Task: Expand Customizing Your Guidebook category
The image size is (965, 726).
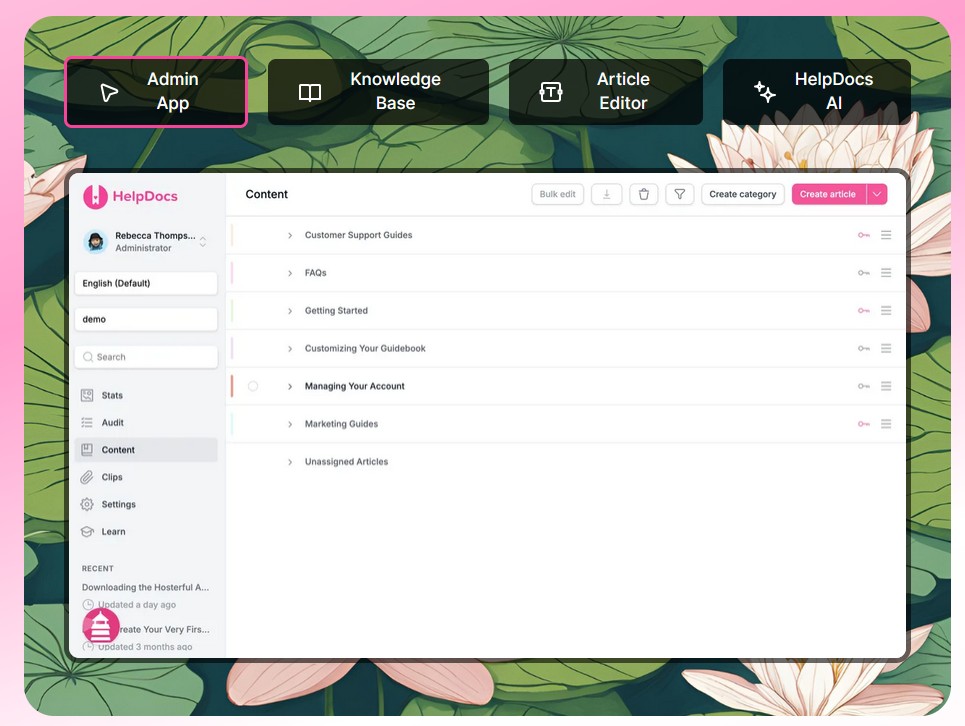Action: click(290, 349)
